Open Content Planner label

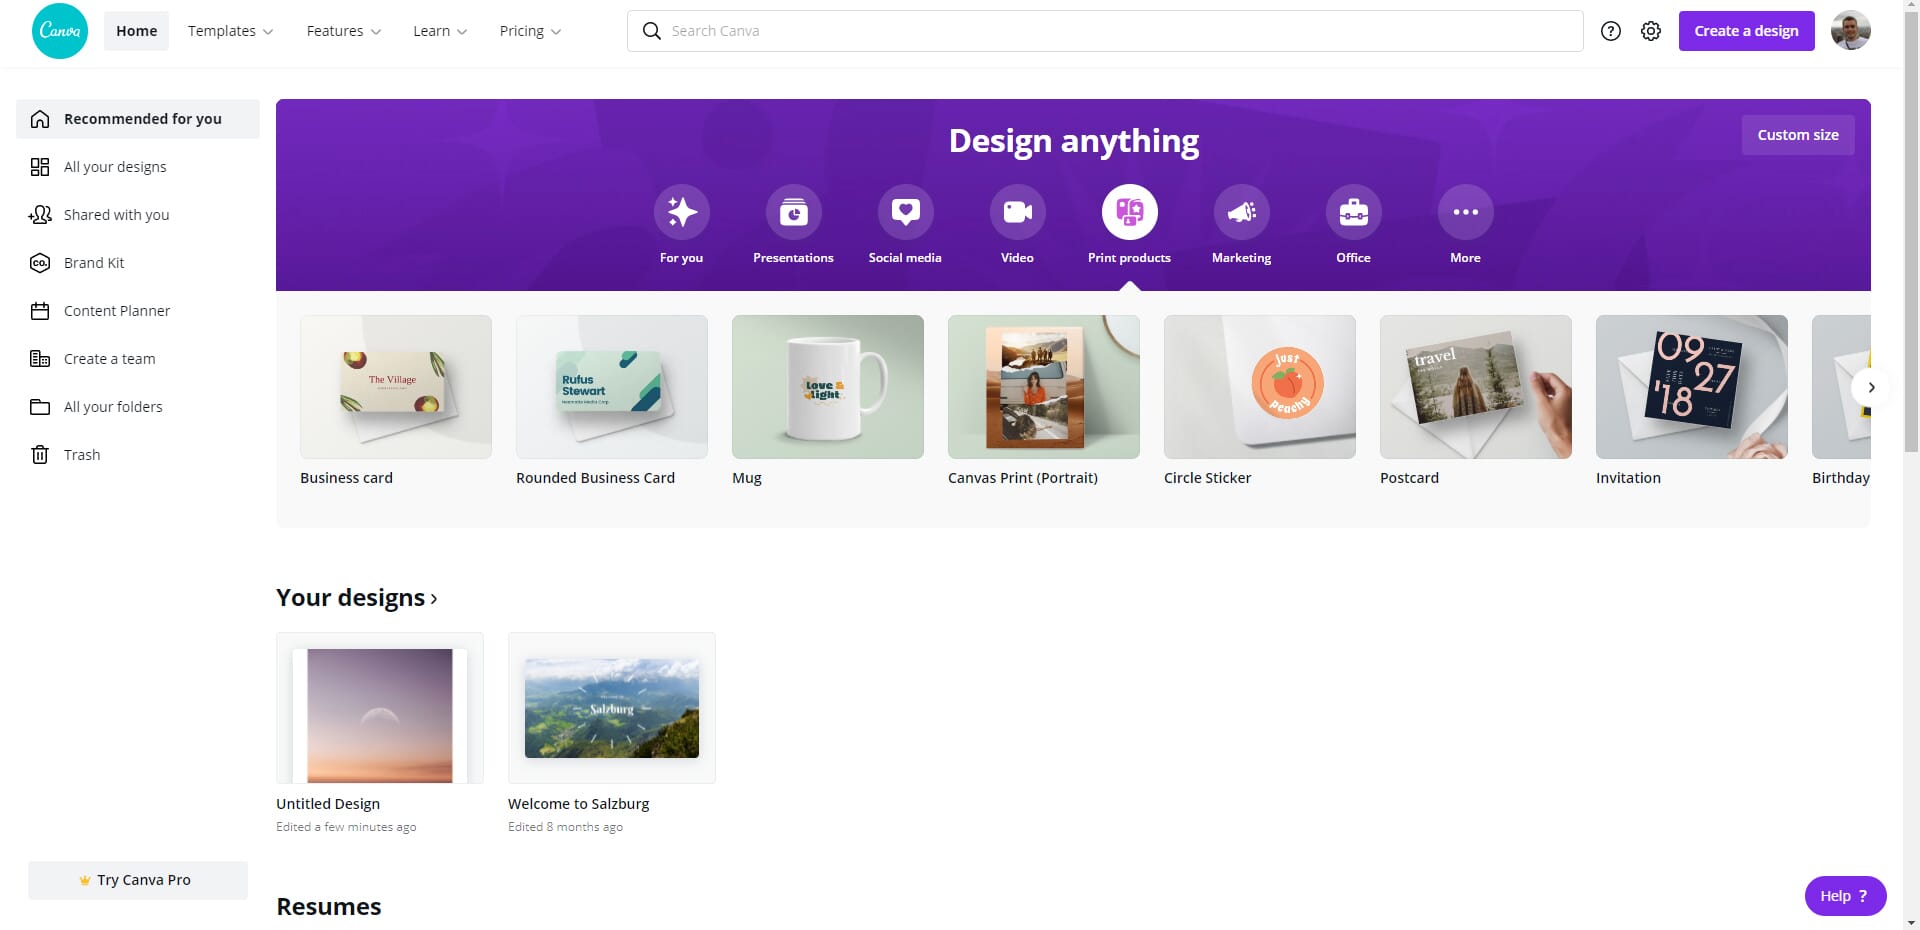click(117, 311)
